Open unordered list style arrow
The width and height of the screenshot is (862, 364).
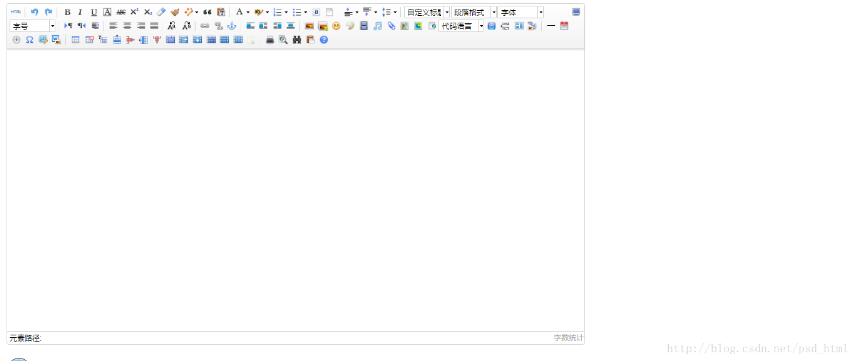[x=306, y=12]
